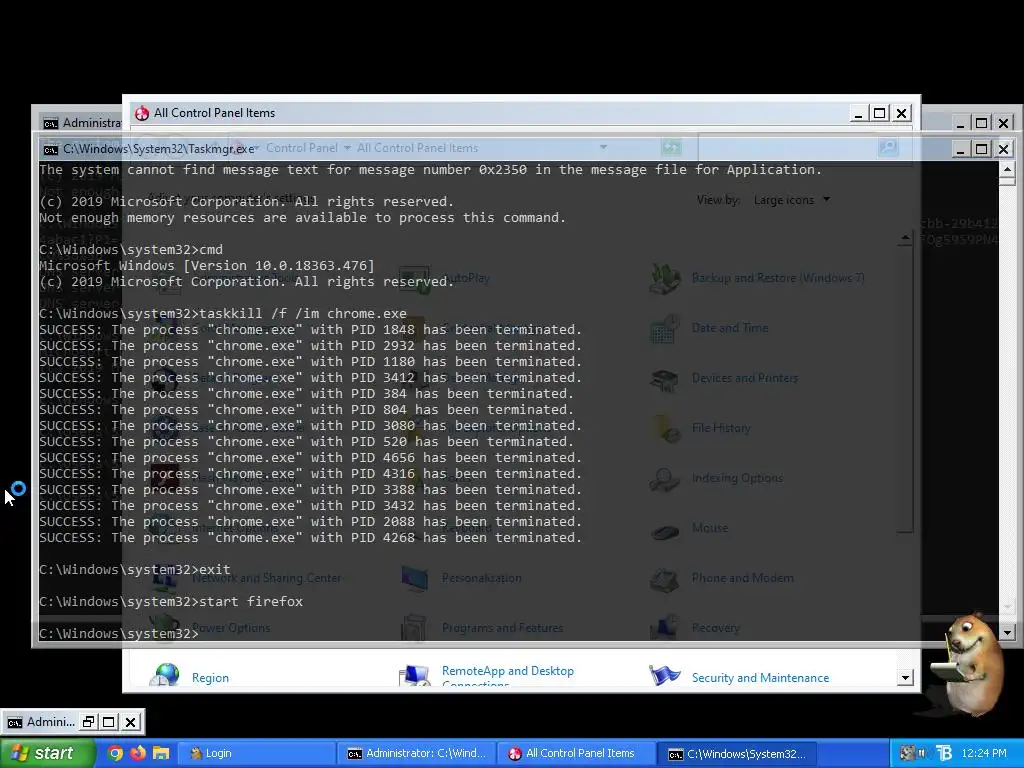Minimize the All Control Panel Items window
Image resolution: width=1024 pixels, height=768 pixels.
point(859,114)
